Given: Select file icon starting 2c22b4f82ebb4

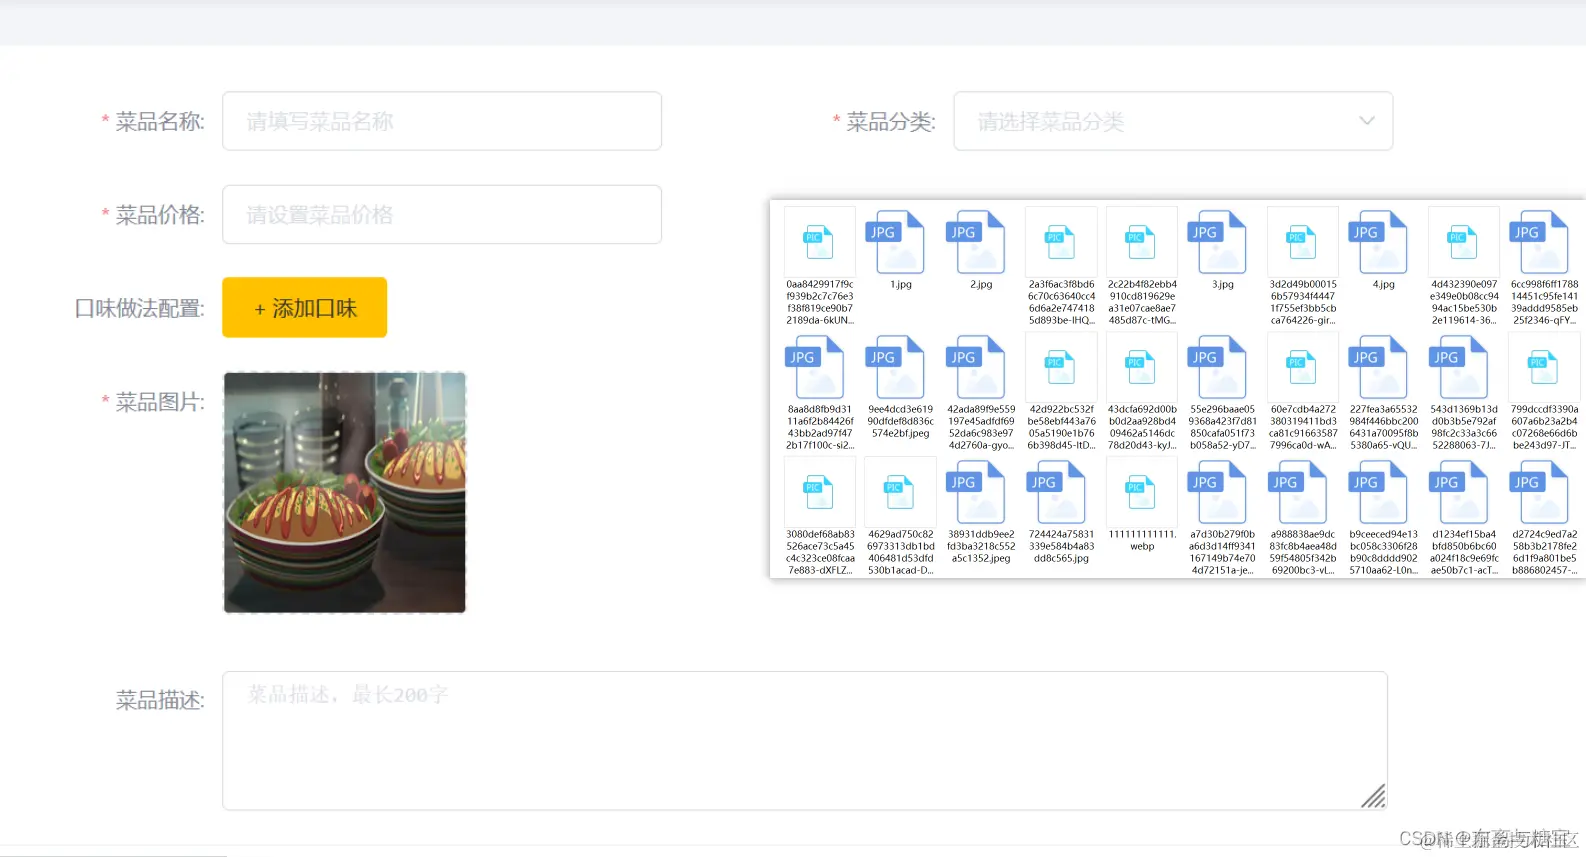Looking at the screenshot, I should coord(1142,242).
